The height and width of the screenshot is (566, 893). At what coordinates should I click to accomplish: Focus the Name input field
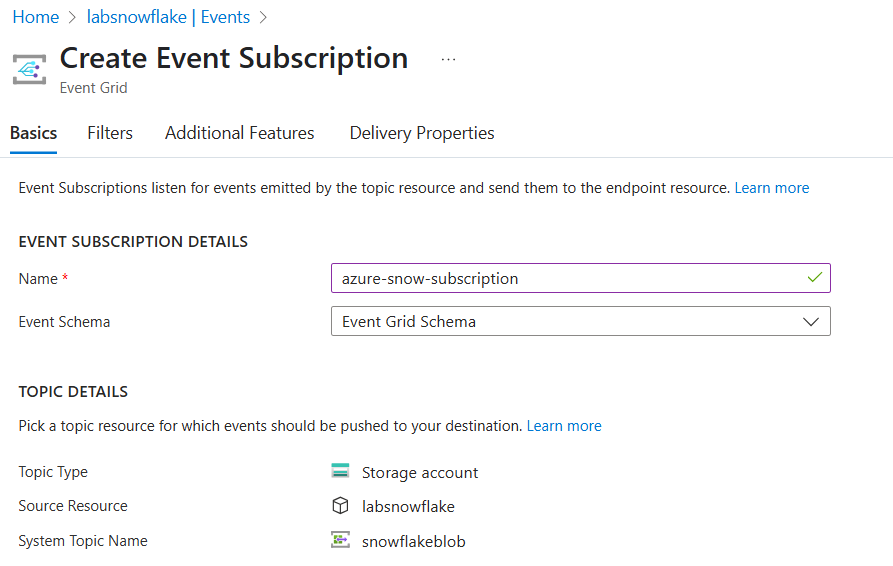580,278
